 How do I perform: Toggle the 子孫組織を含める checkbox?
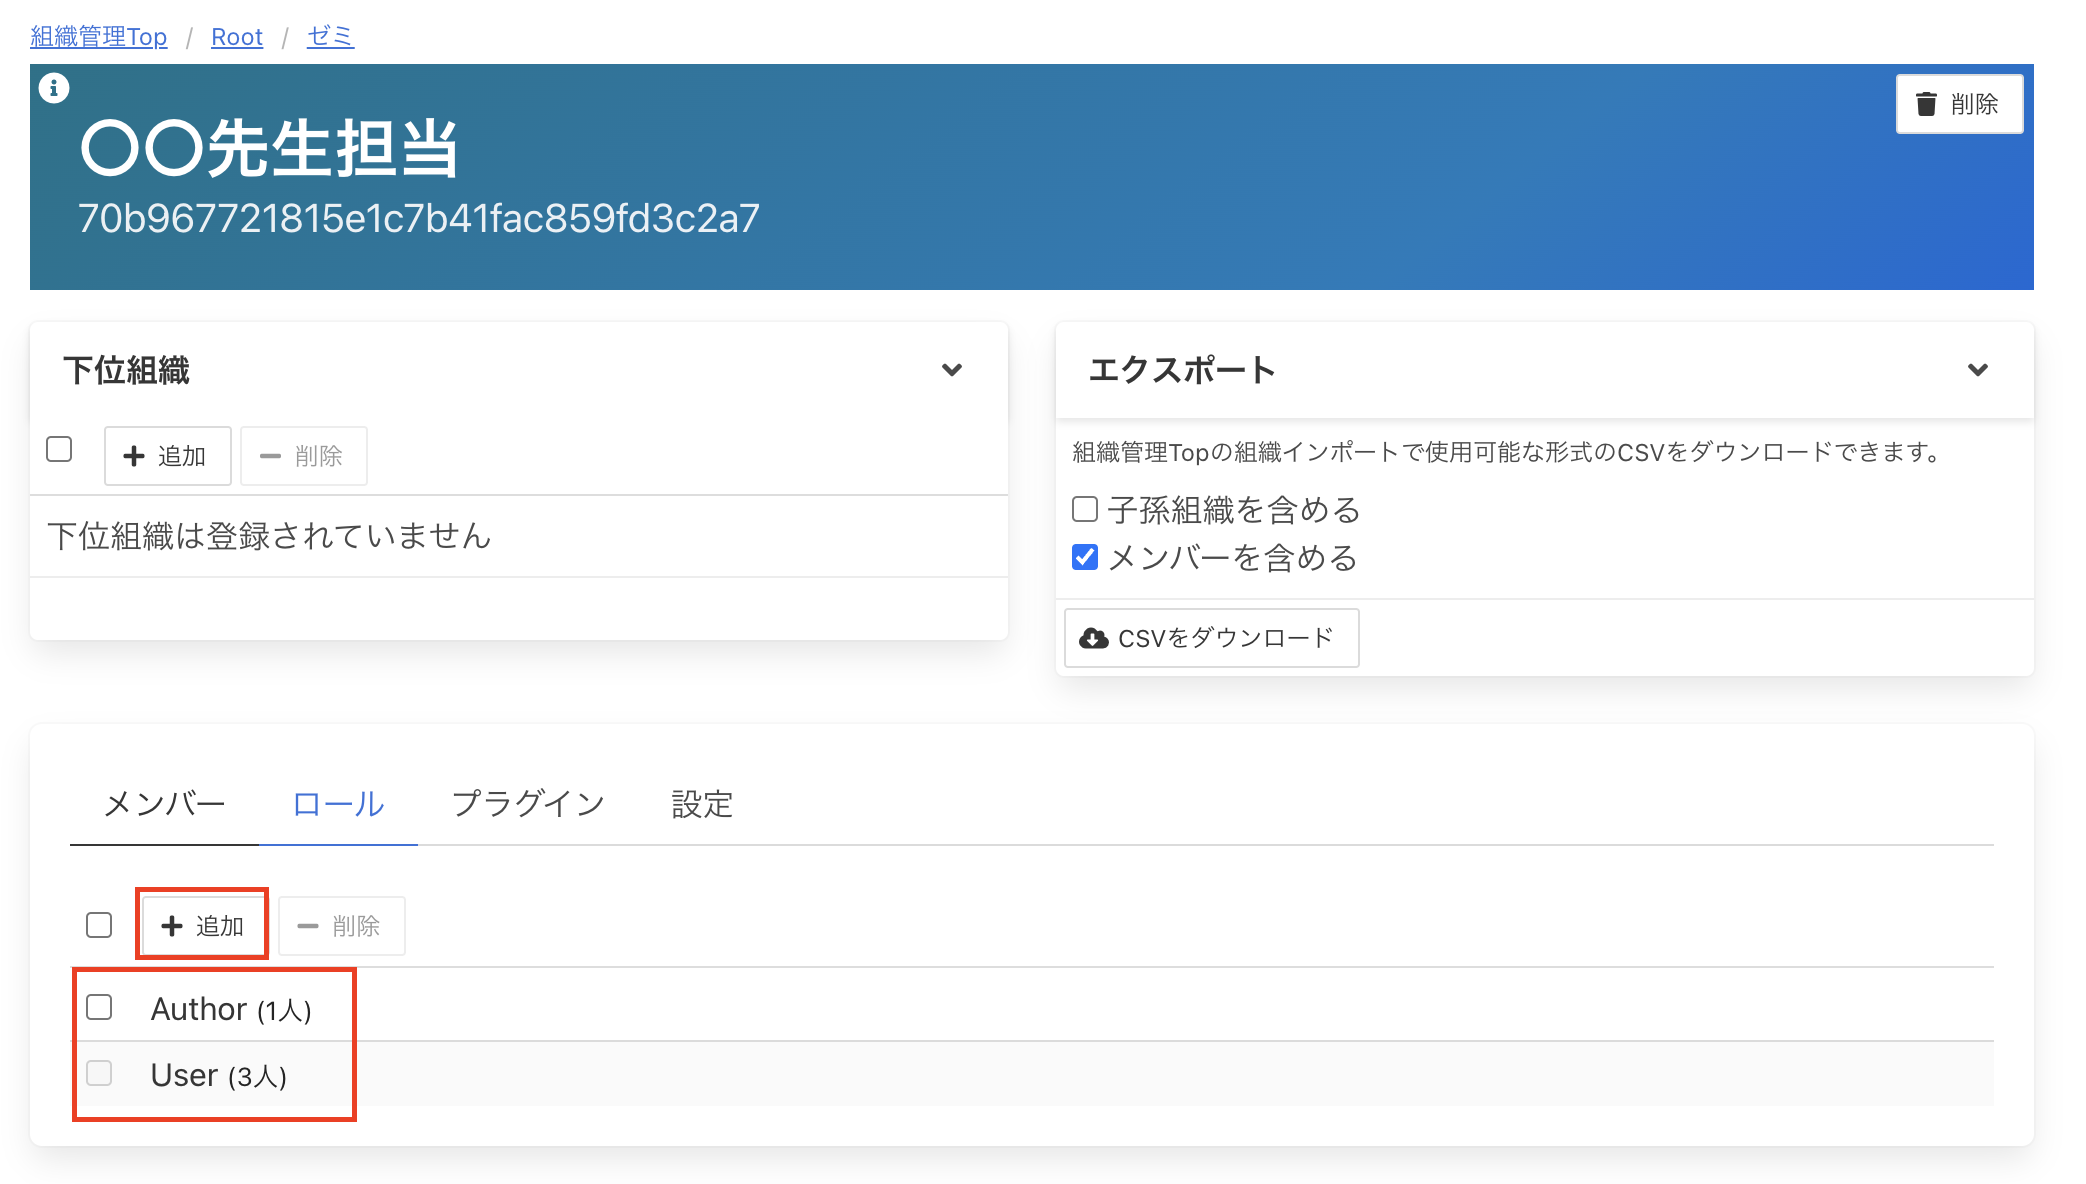1085,509
